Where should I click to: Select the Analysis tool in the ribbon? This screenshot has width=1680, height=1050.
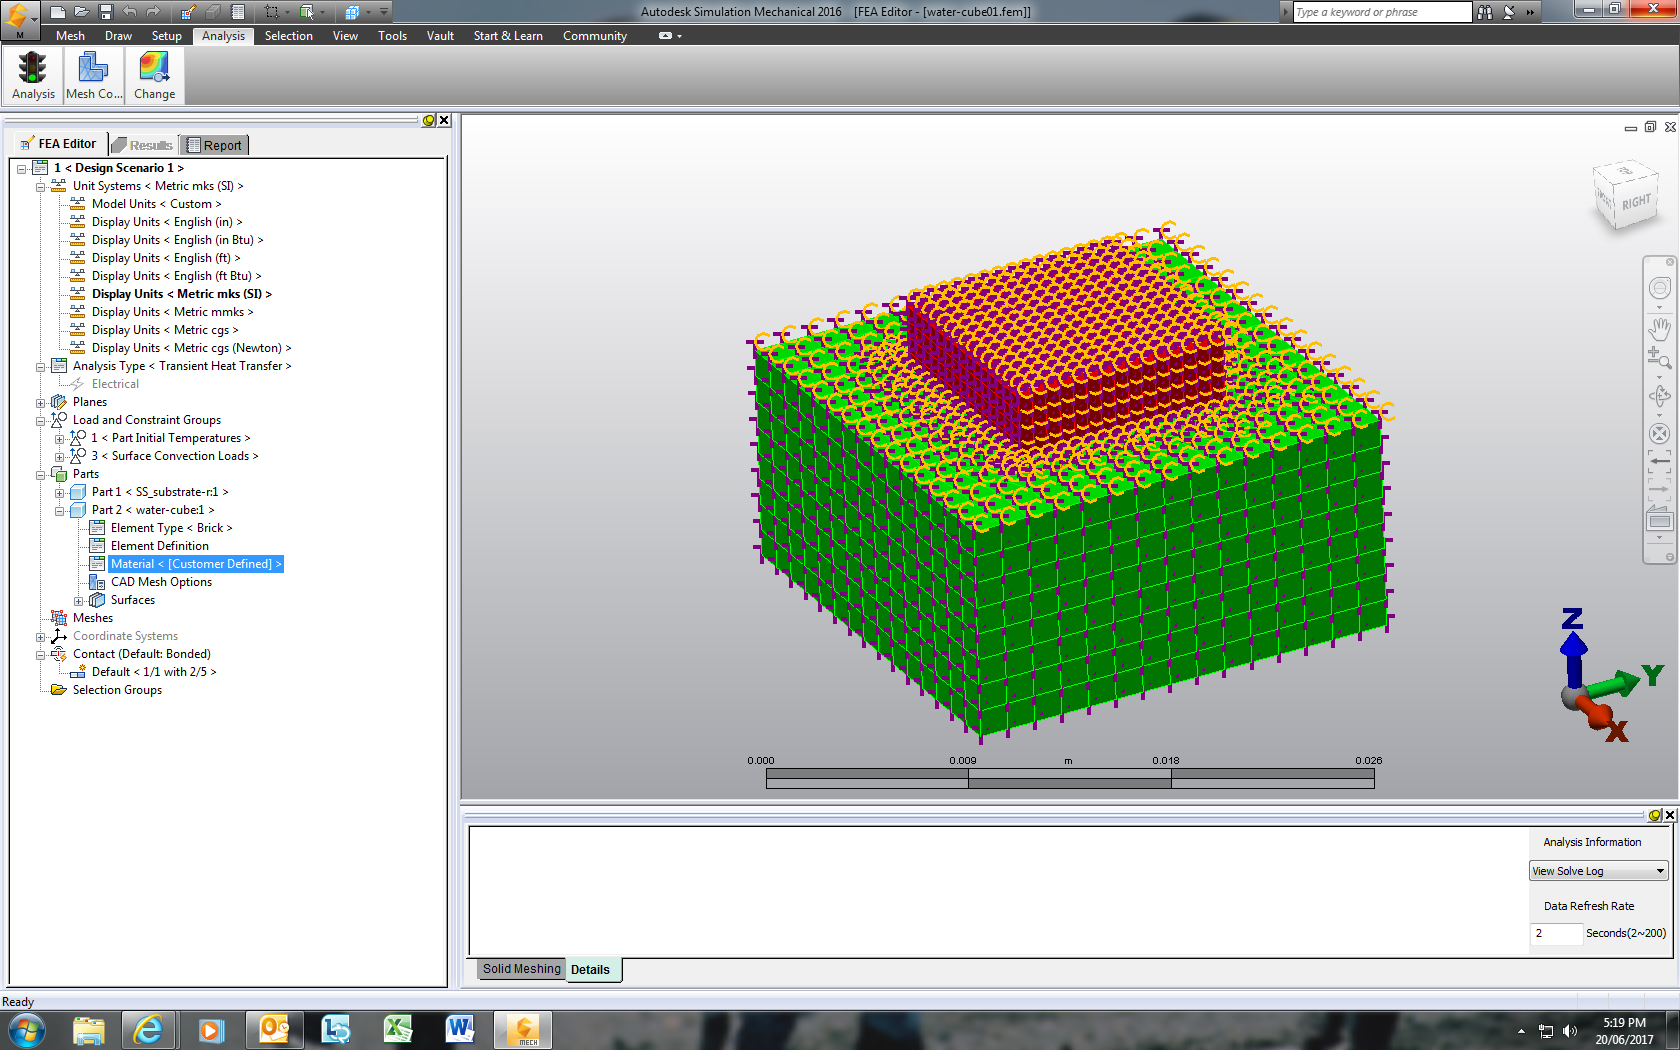click(x=32, y=73)
